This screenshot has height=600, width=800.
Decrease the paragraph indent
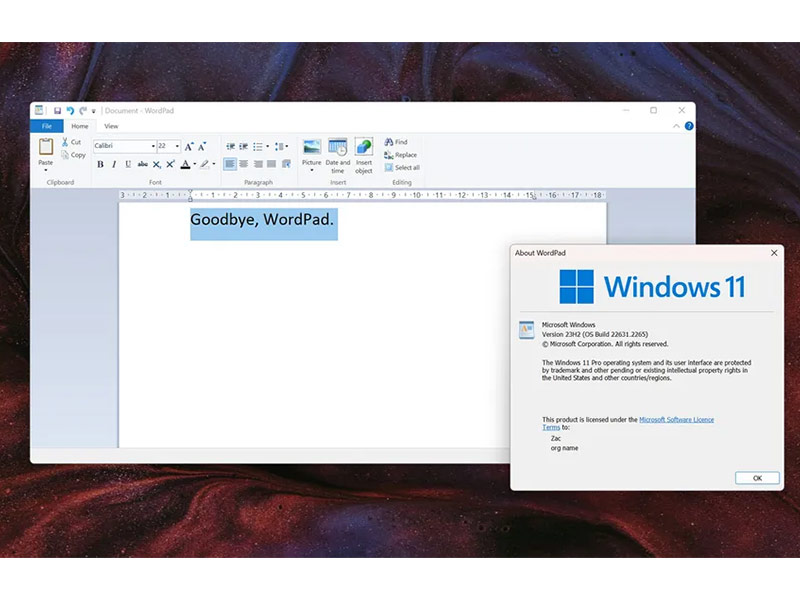(x=231, y=146)
